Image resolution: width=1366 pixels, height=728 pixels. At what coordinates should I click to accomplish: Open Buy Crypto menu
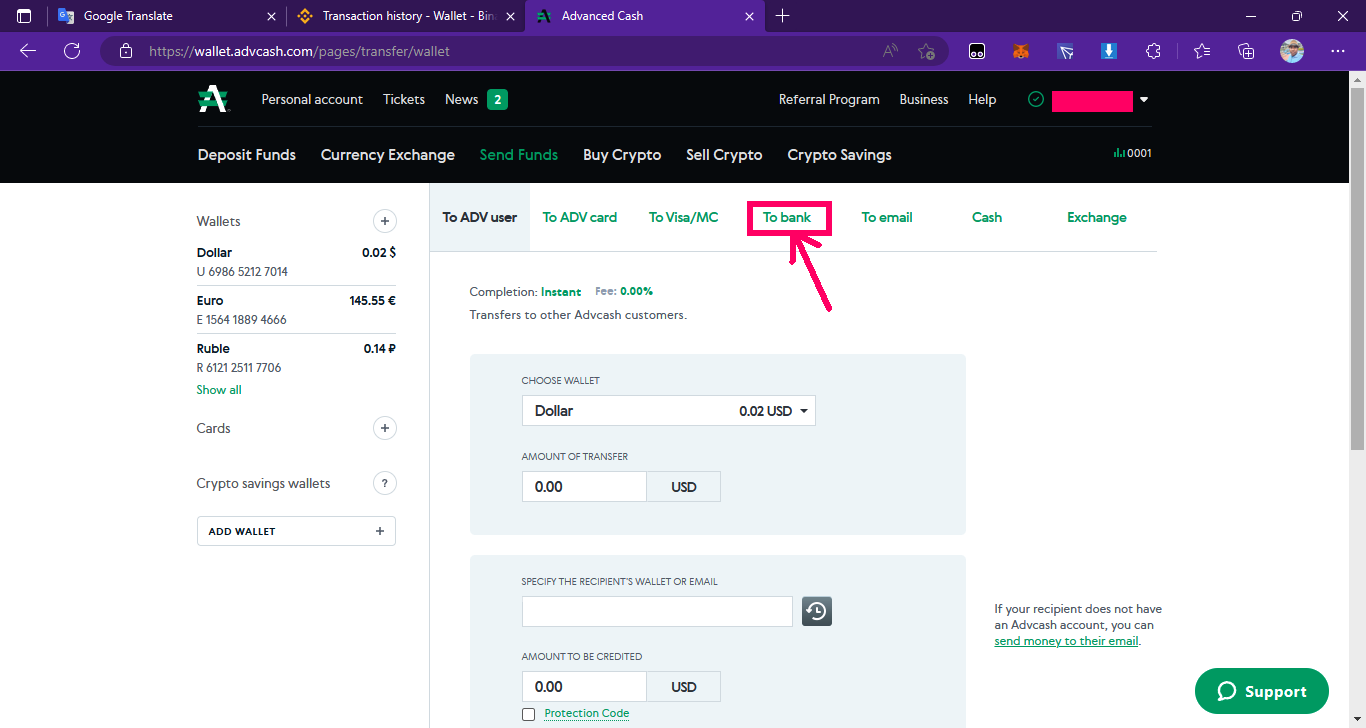point(622,155)
